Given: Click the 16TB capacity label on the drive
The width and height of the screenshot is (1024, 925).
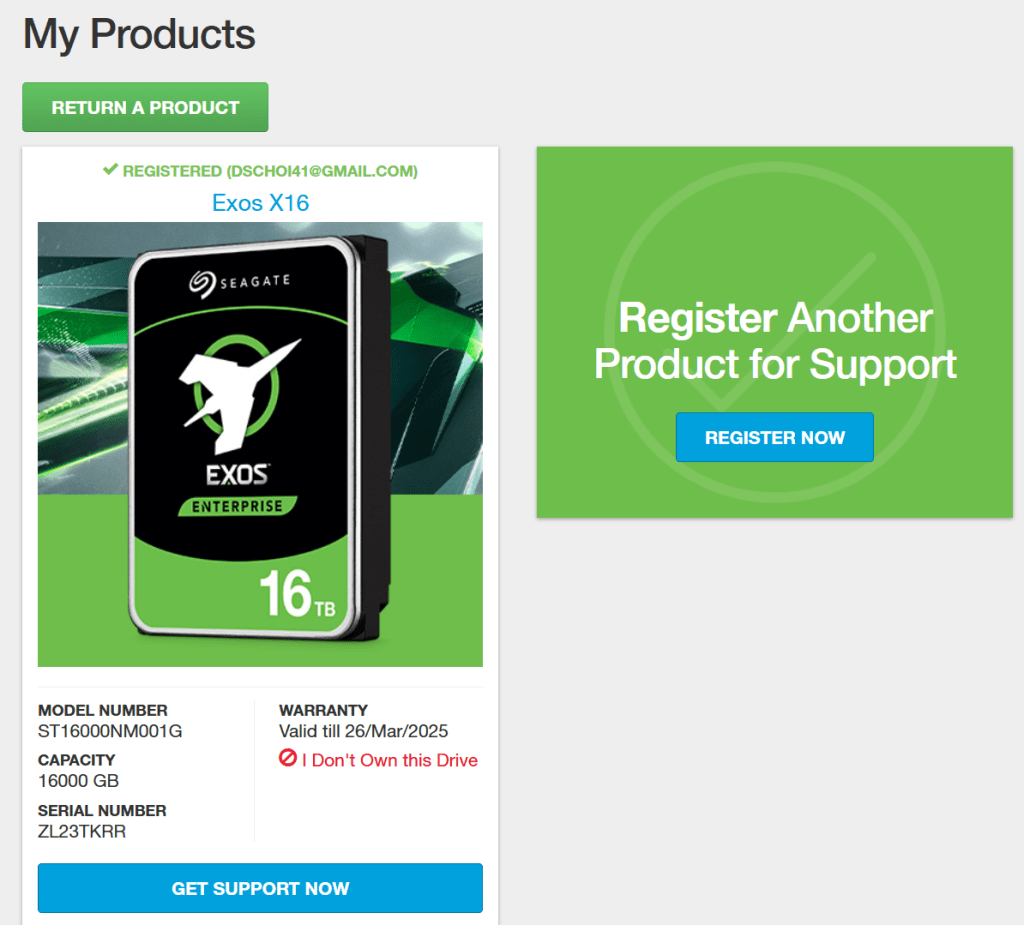Looking at the screenshot, I should coord(297,594).
